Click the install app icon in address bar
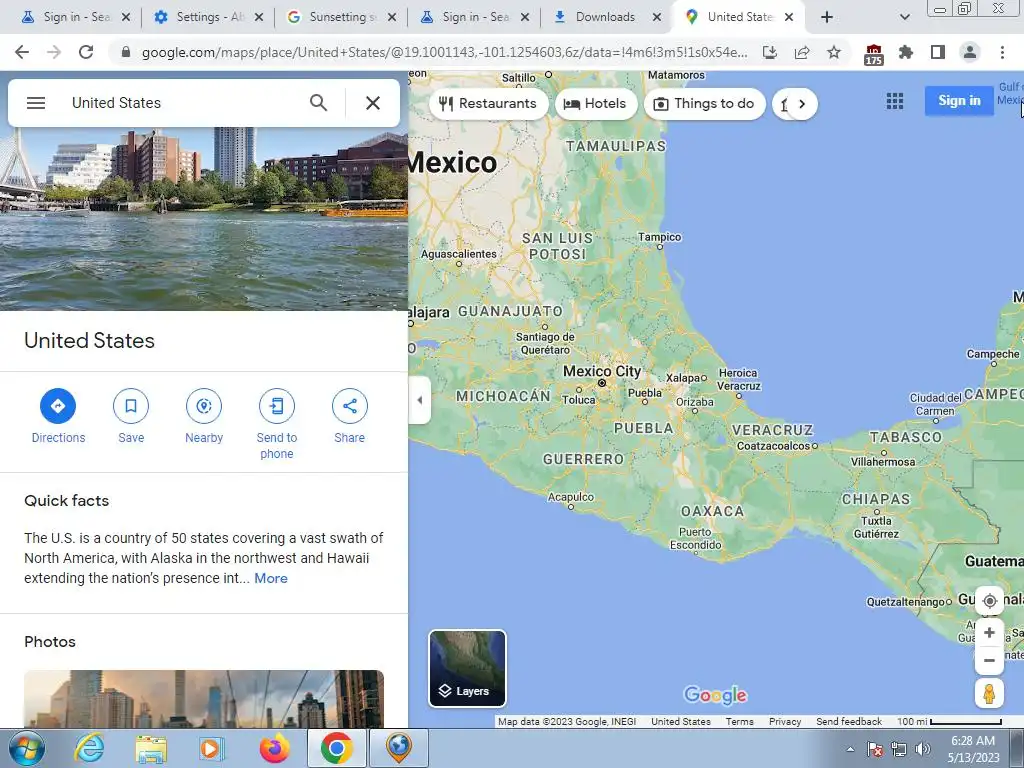 pos(770,52)
